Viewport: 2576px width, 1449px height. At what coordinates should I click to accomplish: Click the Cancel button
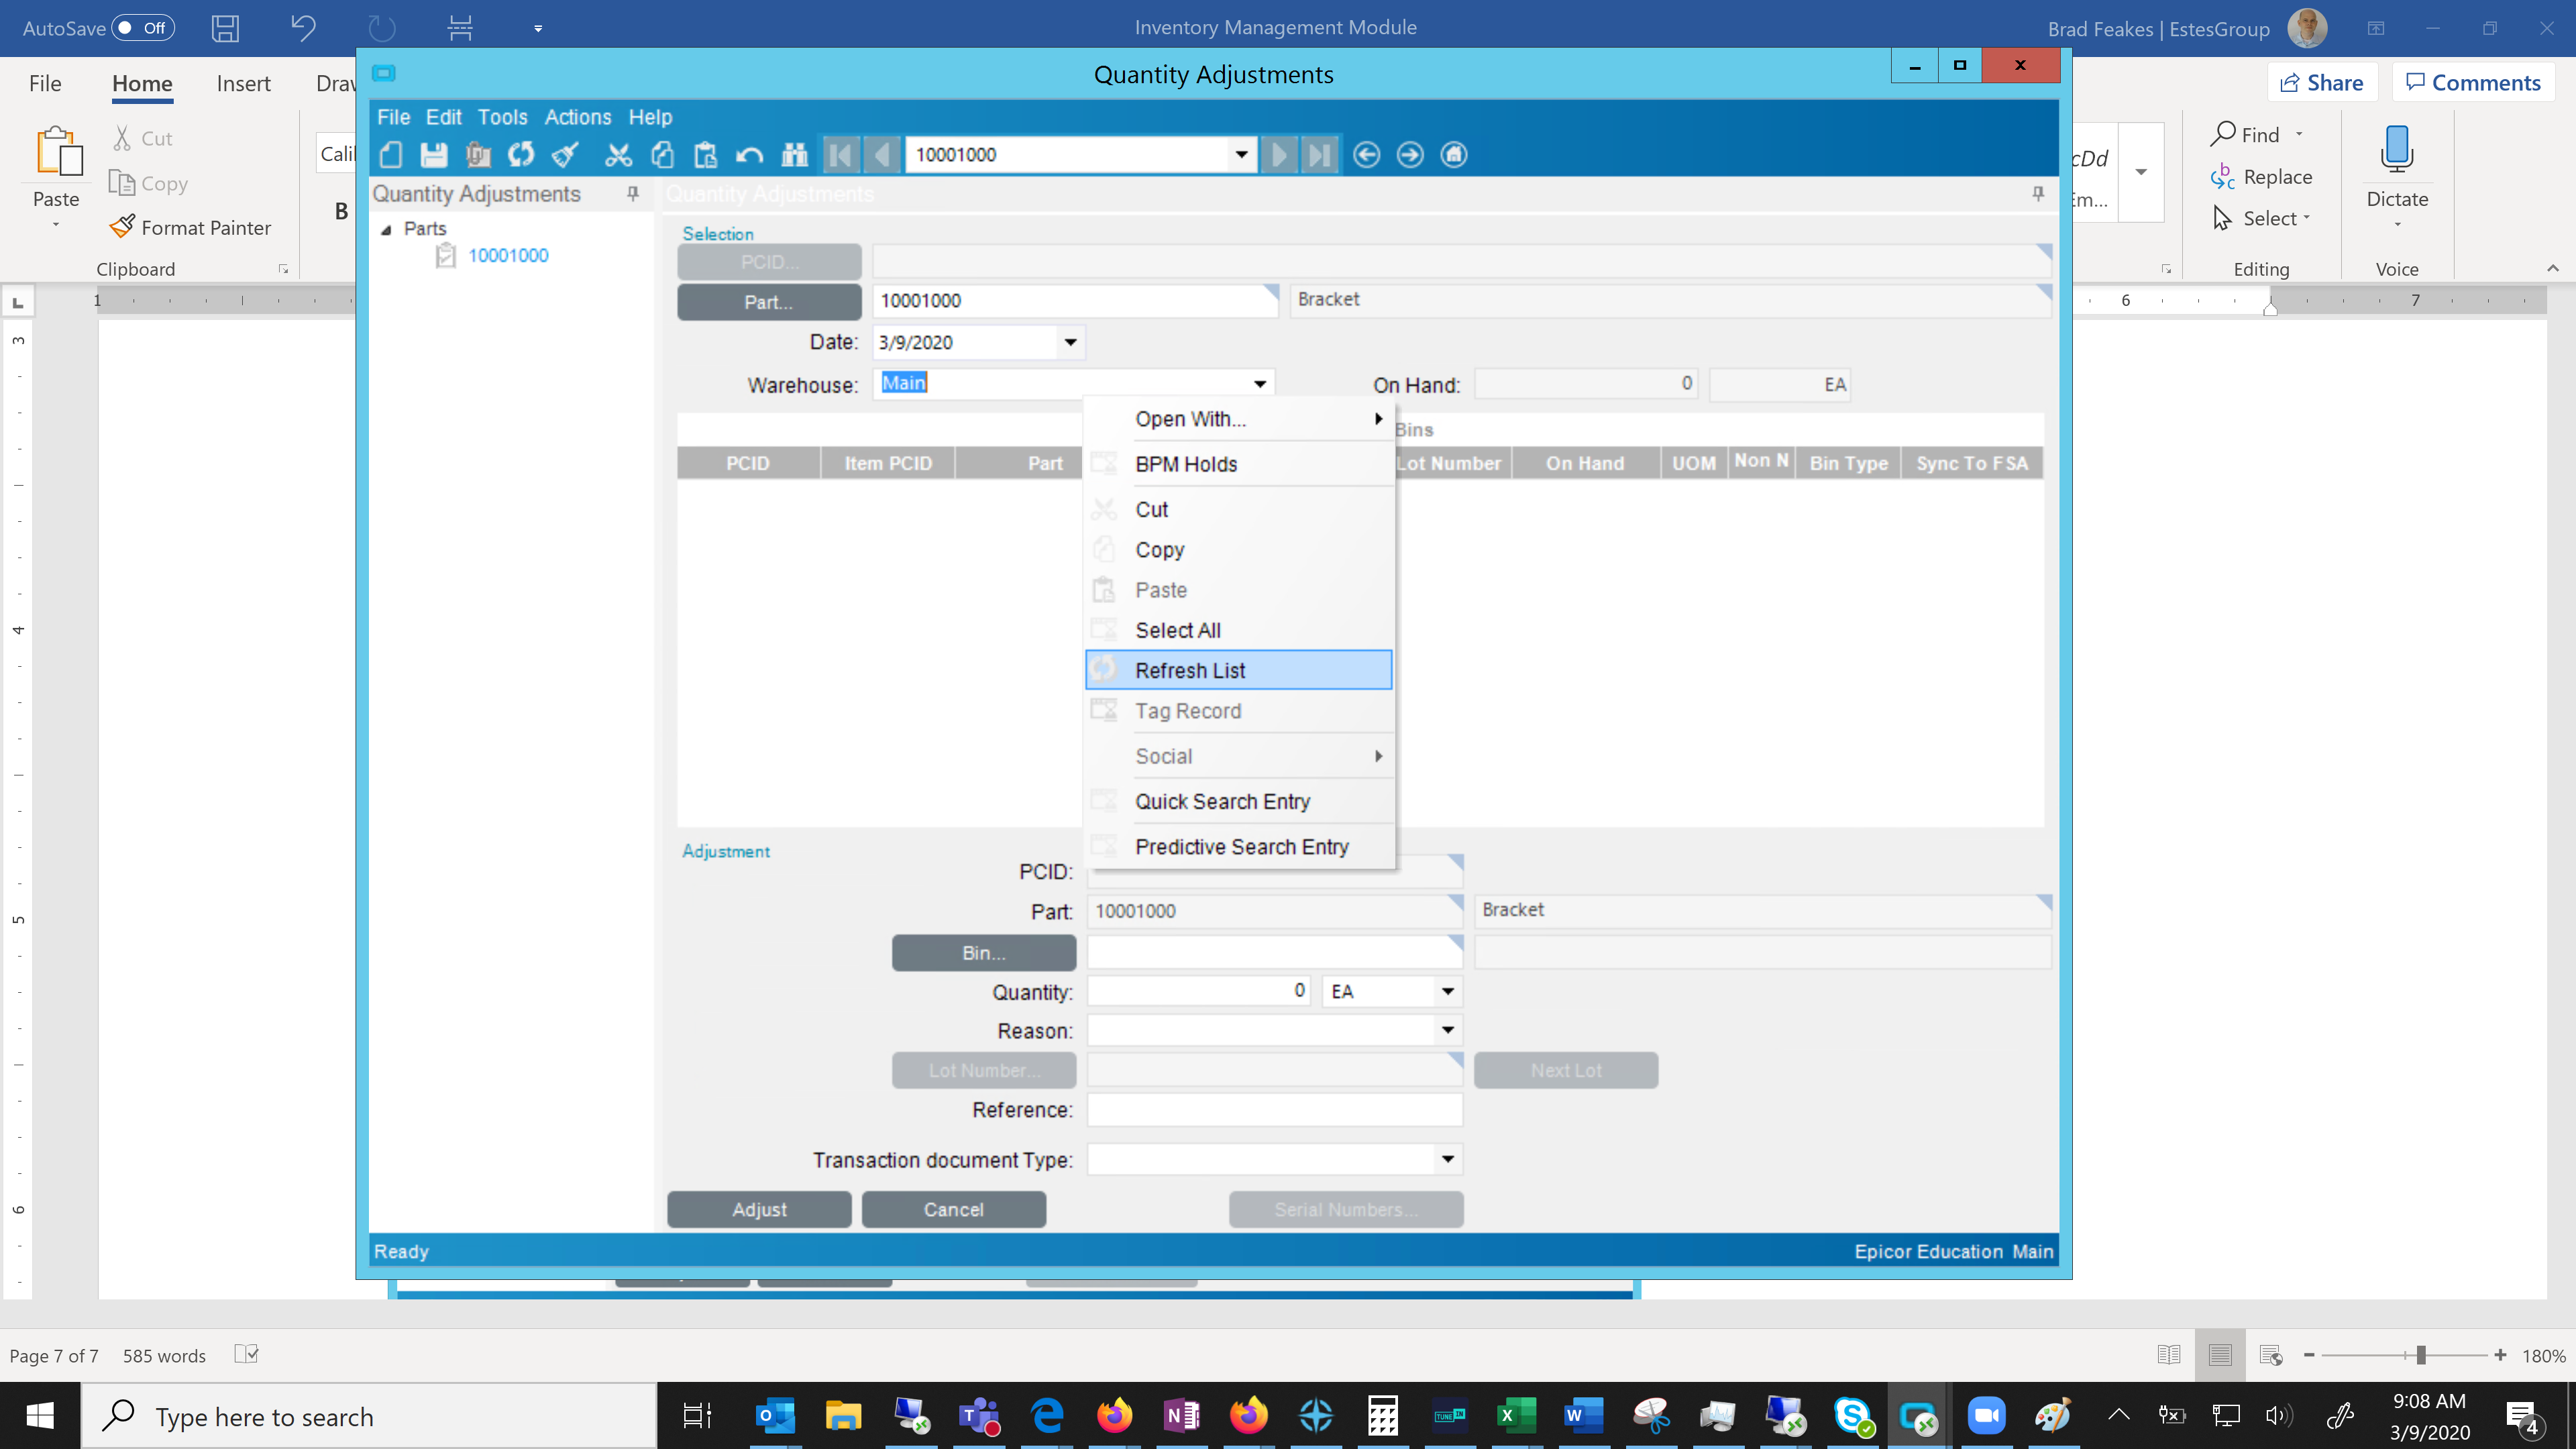pos(954,1209)
